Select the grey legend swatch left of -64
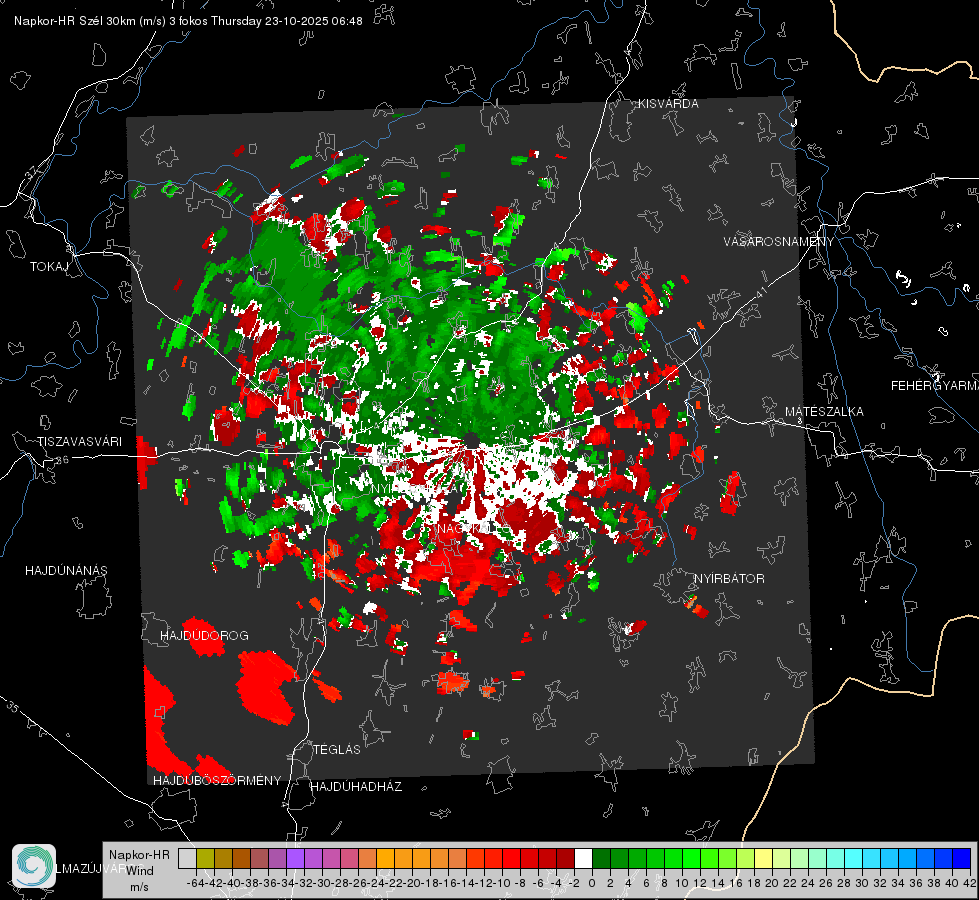 [187, 859]
